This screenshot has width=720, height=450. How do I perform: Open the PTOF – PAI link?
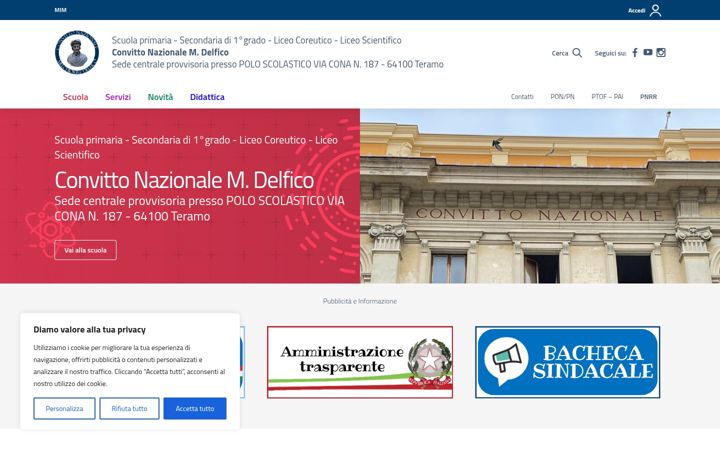(x=607, y=96)
